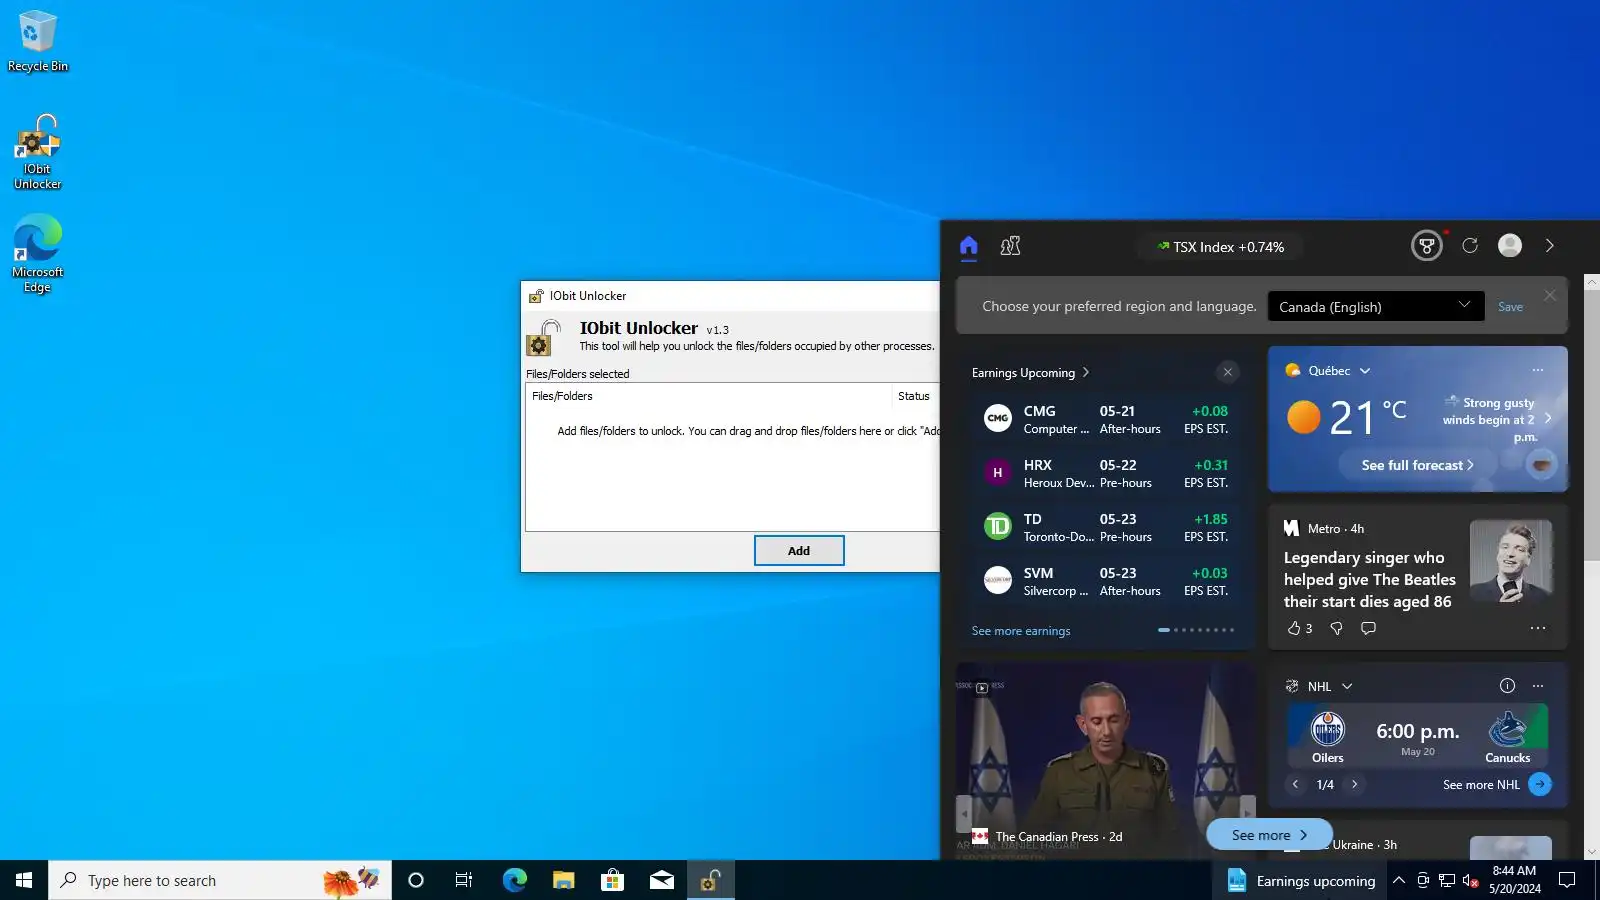Expand the widgets panel with right chevron
The image size is (1600, 900).
(1550, 246)
